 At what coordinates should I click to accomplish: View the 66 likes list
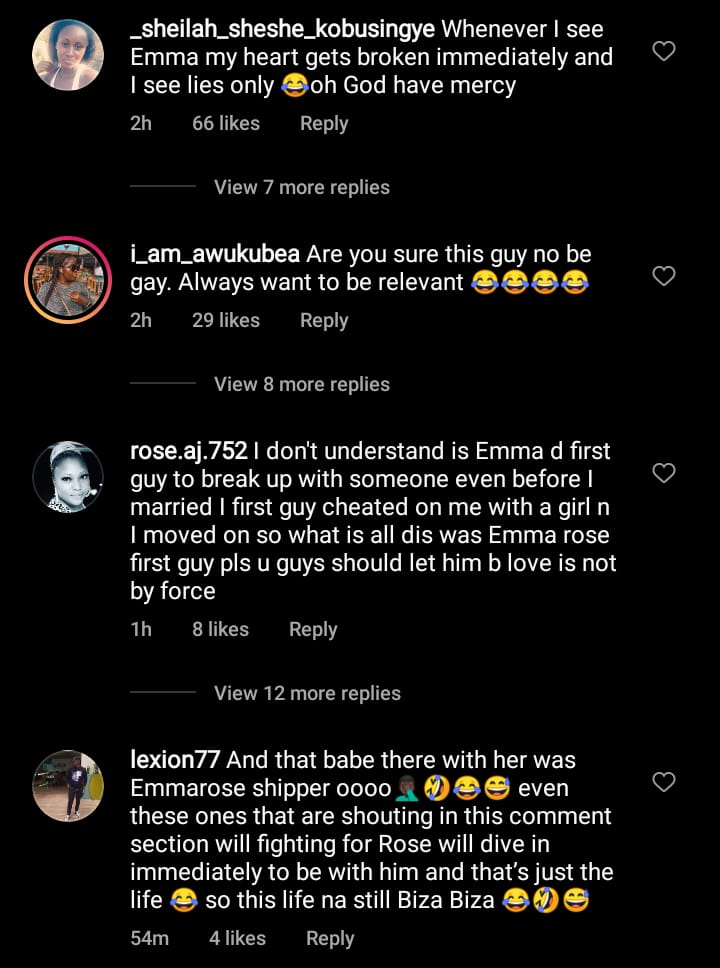[226, 124]
